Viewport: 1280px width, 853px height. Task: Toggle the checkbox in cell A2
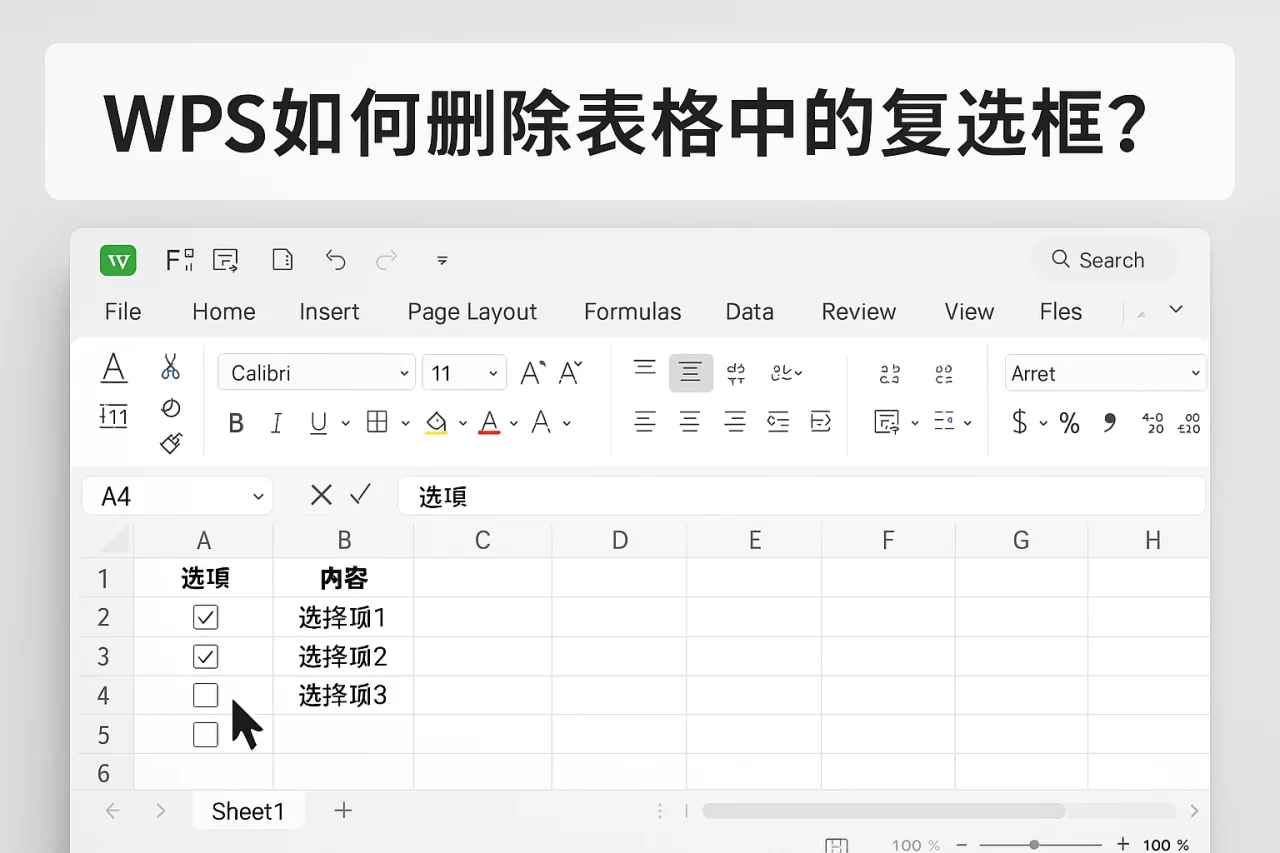tap(205, 617)
